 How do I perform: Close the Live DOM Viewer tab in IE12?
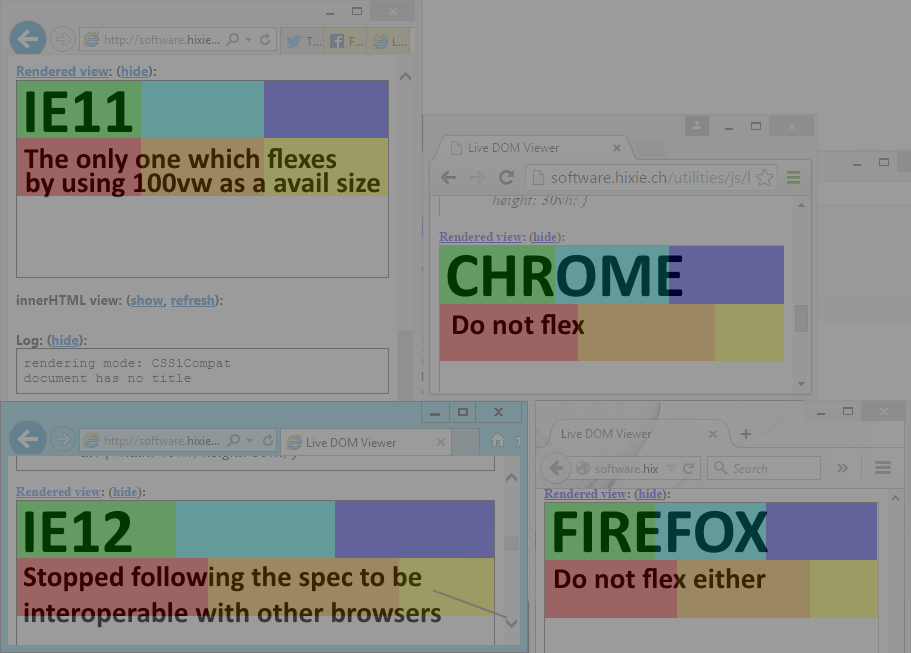(x=441, y=442)
